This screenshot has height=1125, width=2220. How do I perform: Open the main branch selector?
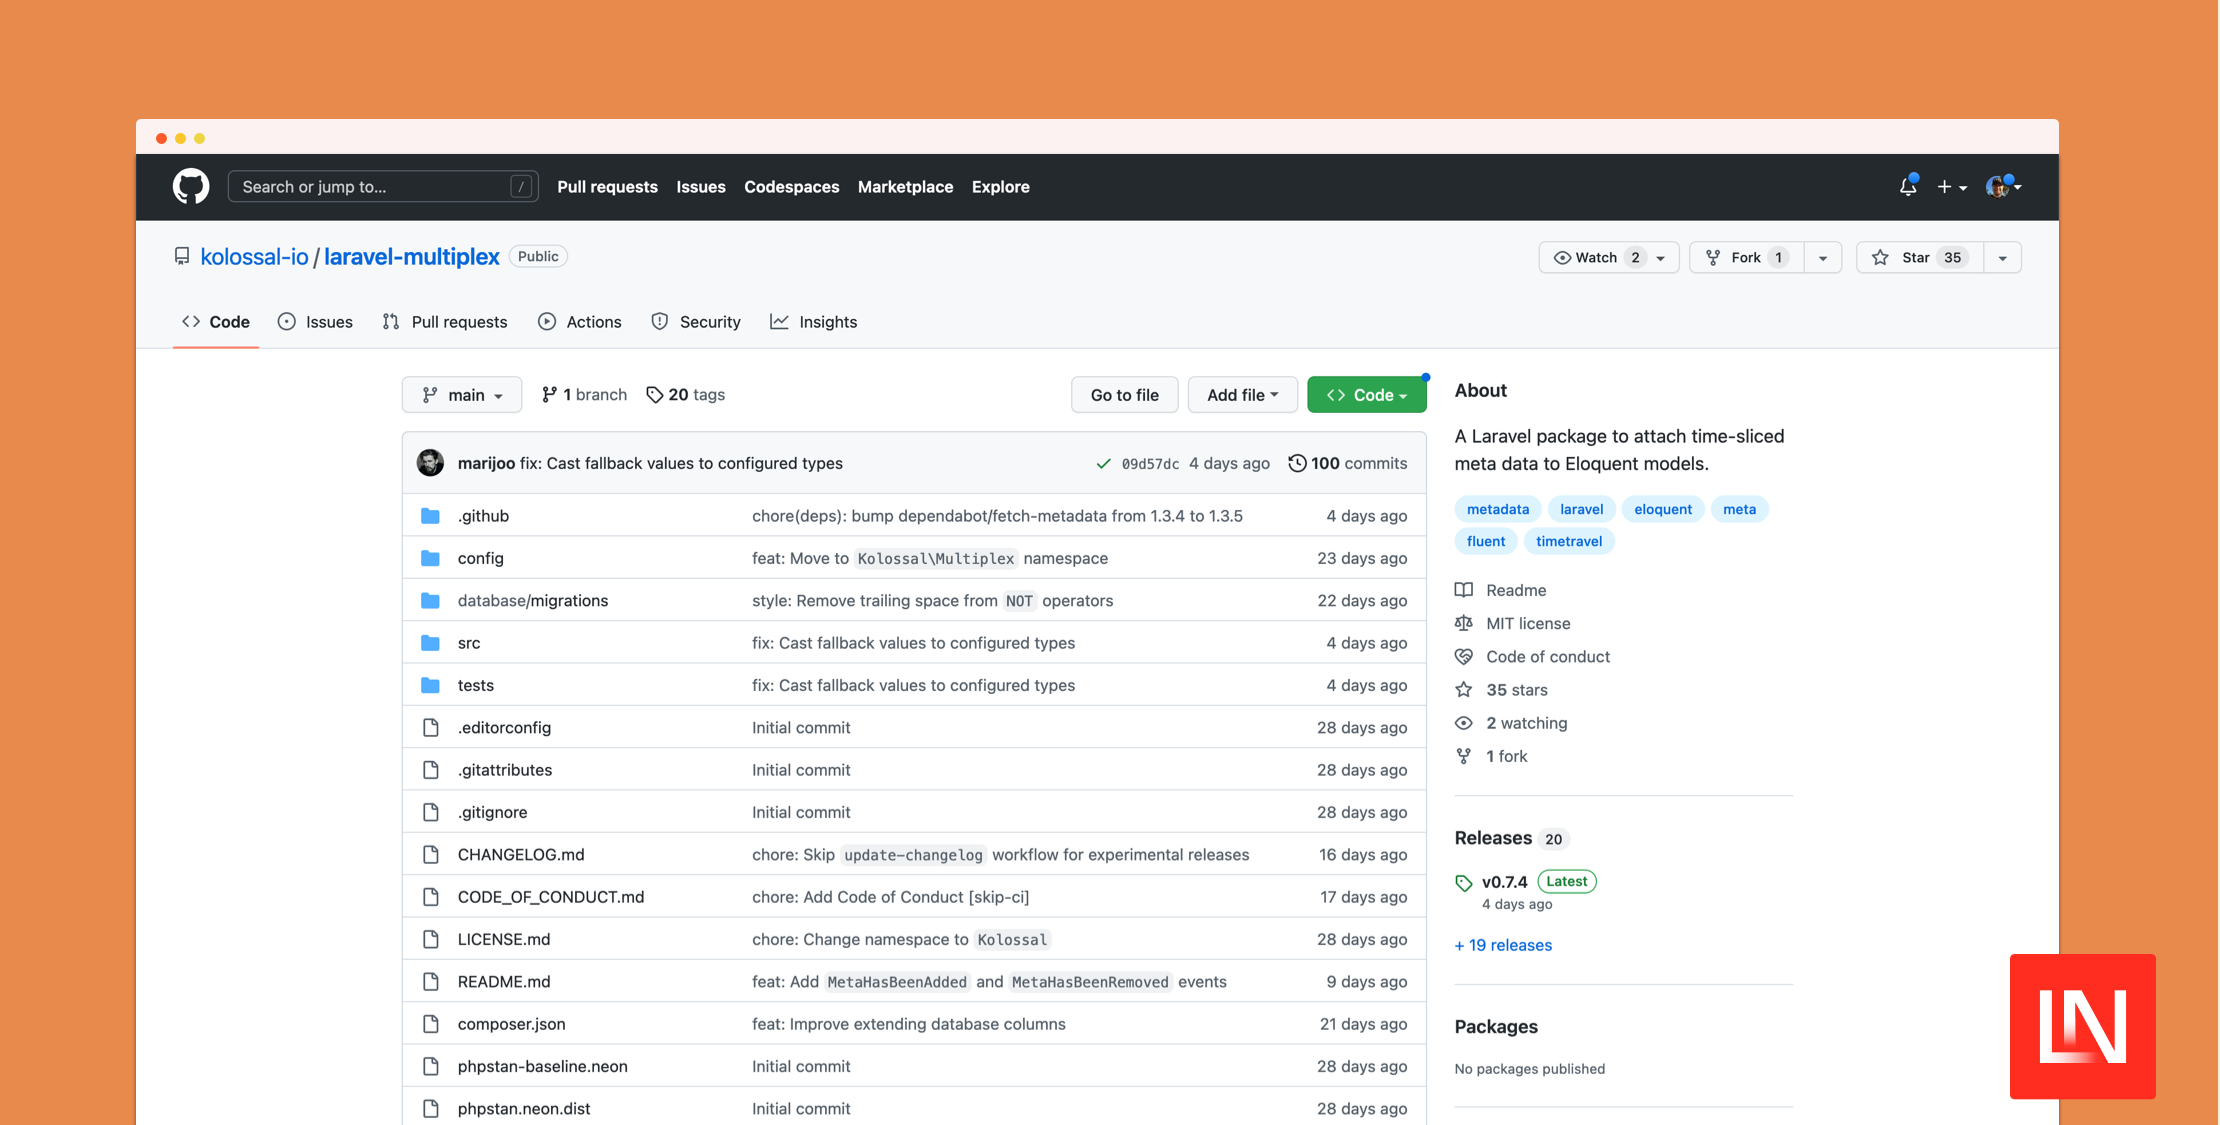462,395
